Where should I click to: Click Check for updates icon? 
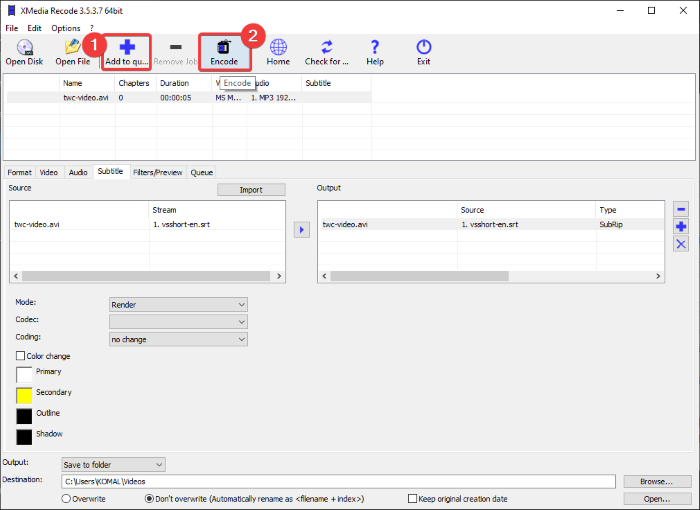point(327,47)
